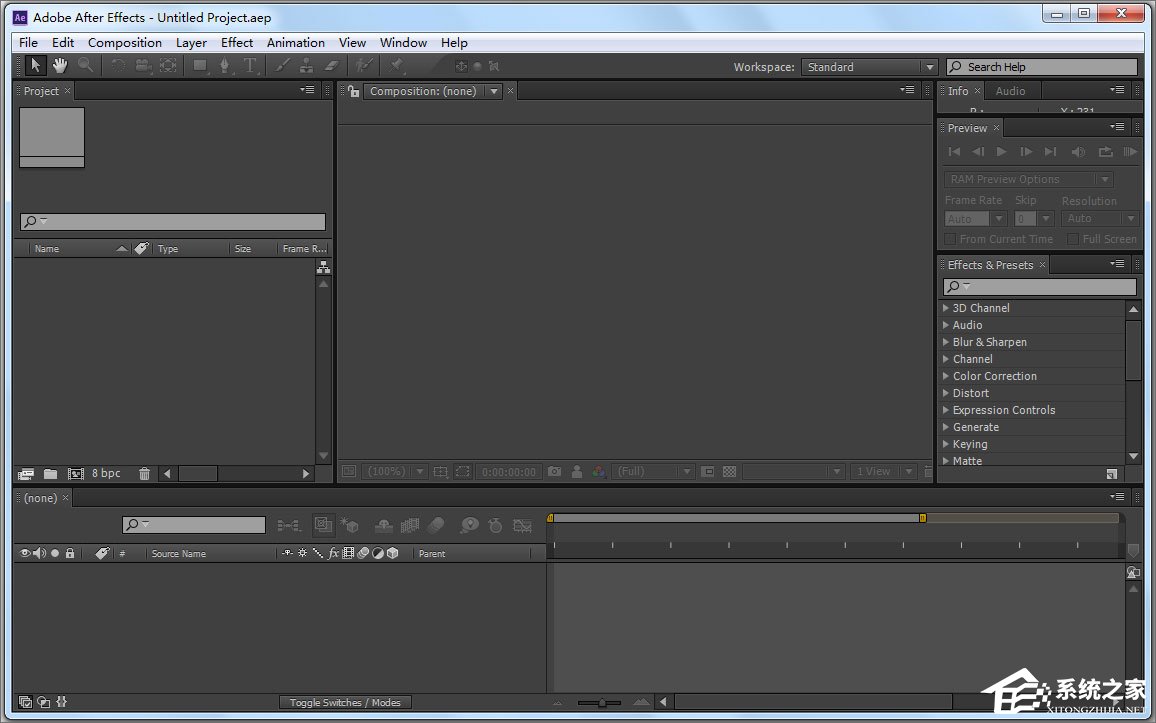Expand the Blur & Sharpen category
1156x723 pixels.
click(x=945, y=342)
